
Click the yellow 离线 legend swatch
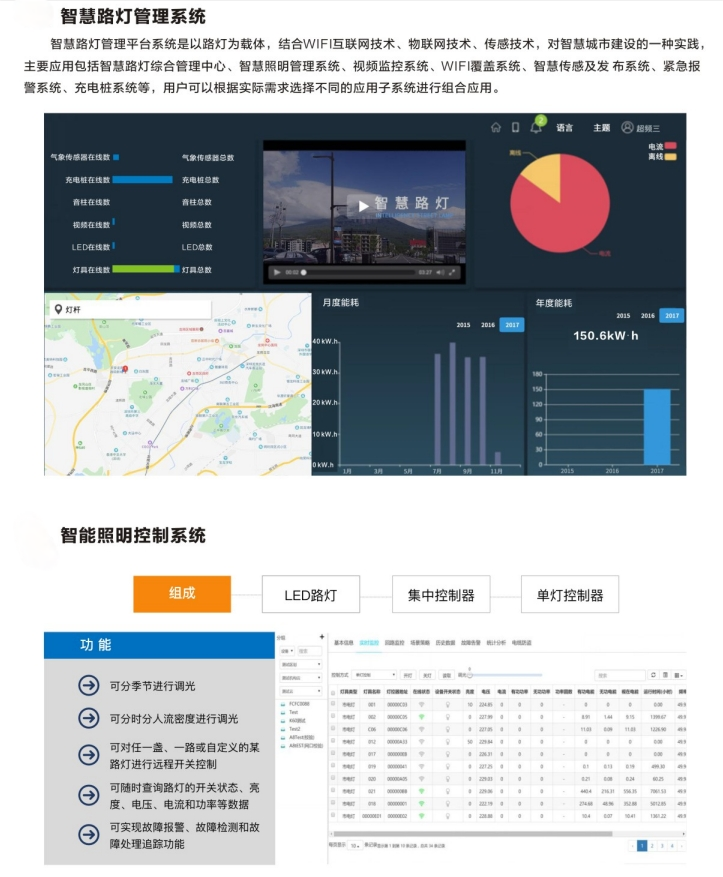pos(670,157)
